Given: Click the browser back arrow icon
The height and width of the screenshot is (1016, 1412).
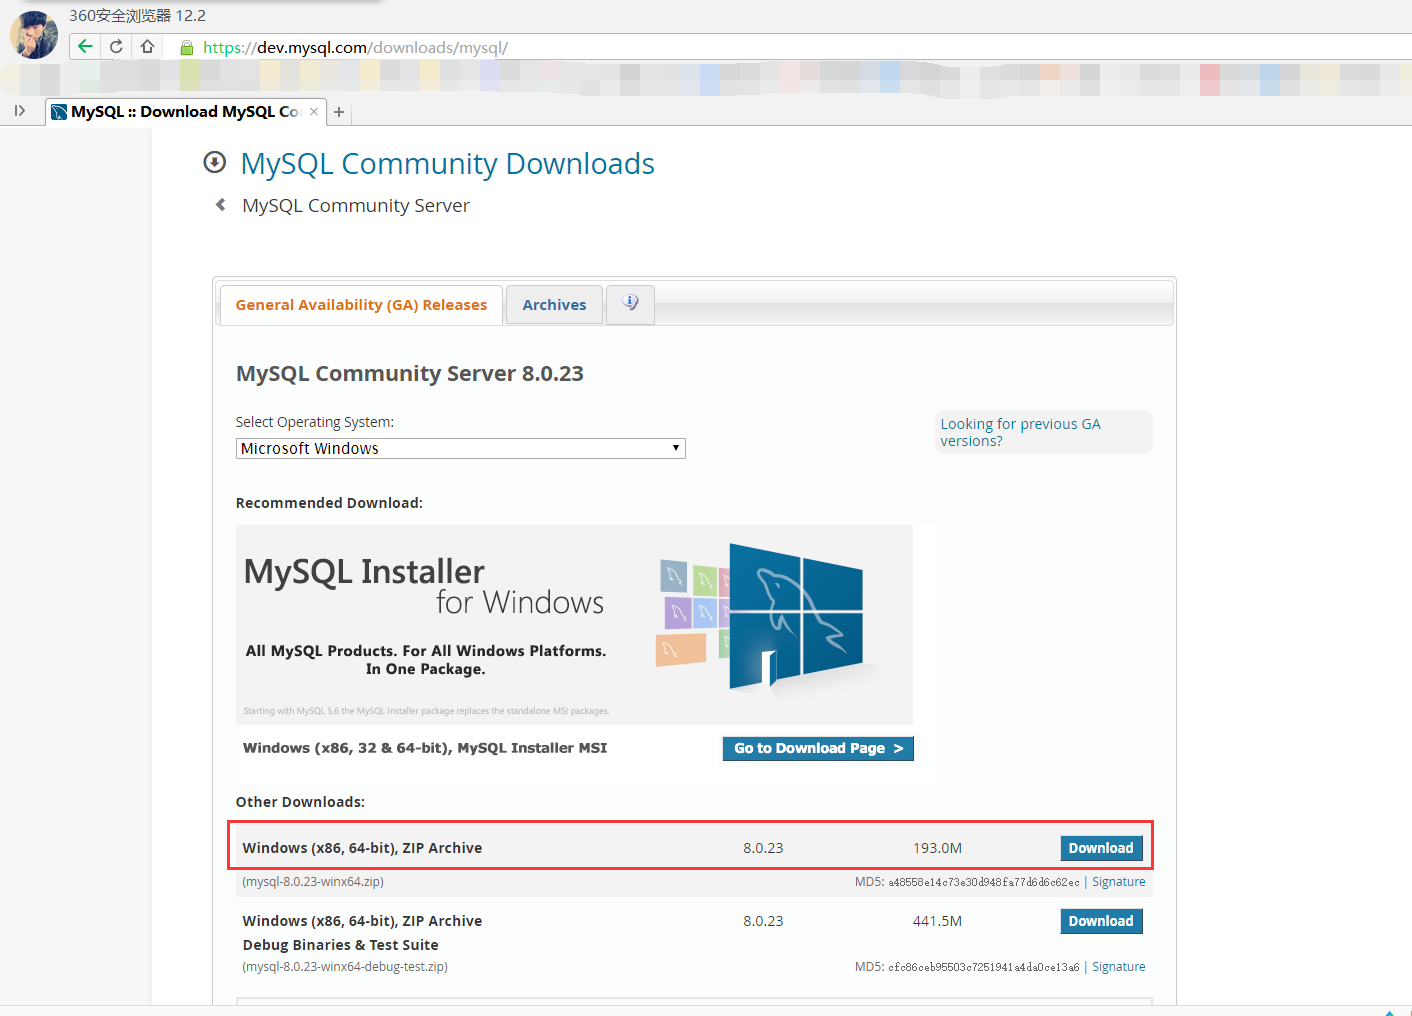Looking at the screenshot, I should 85,46.
